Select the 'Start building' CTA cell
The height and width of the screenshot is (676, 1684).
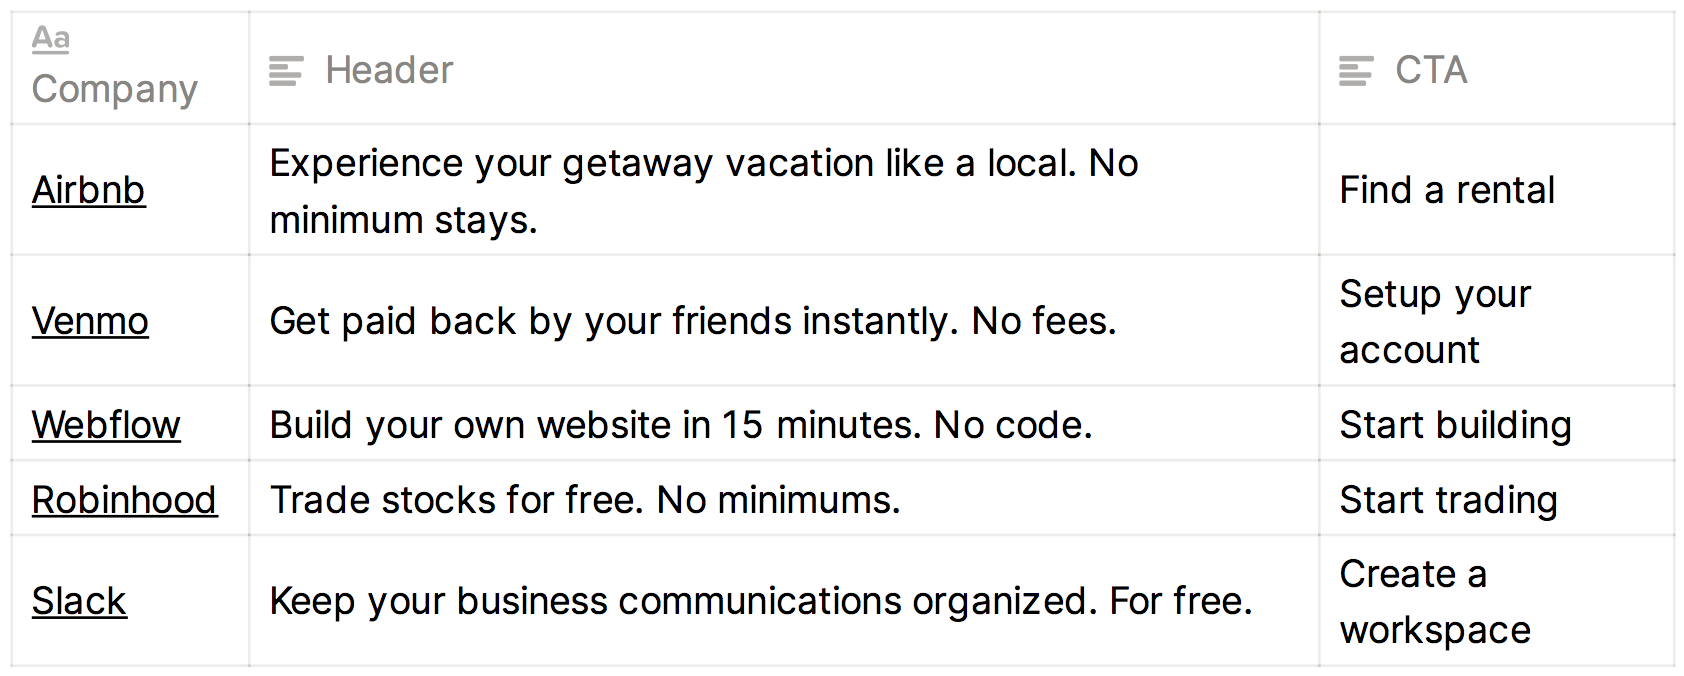click(1497, 424)
